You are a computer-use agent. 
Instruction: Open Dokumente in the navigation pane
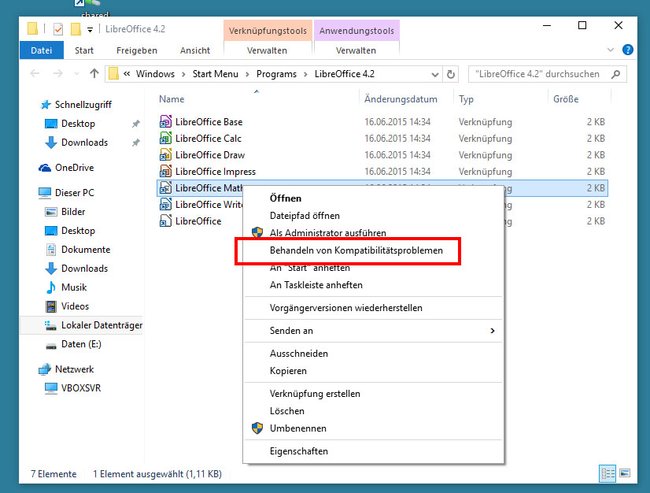pyautogui.click(x=85, y=249)
